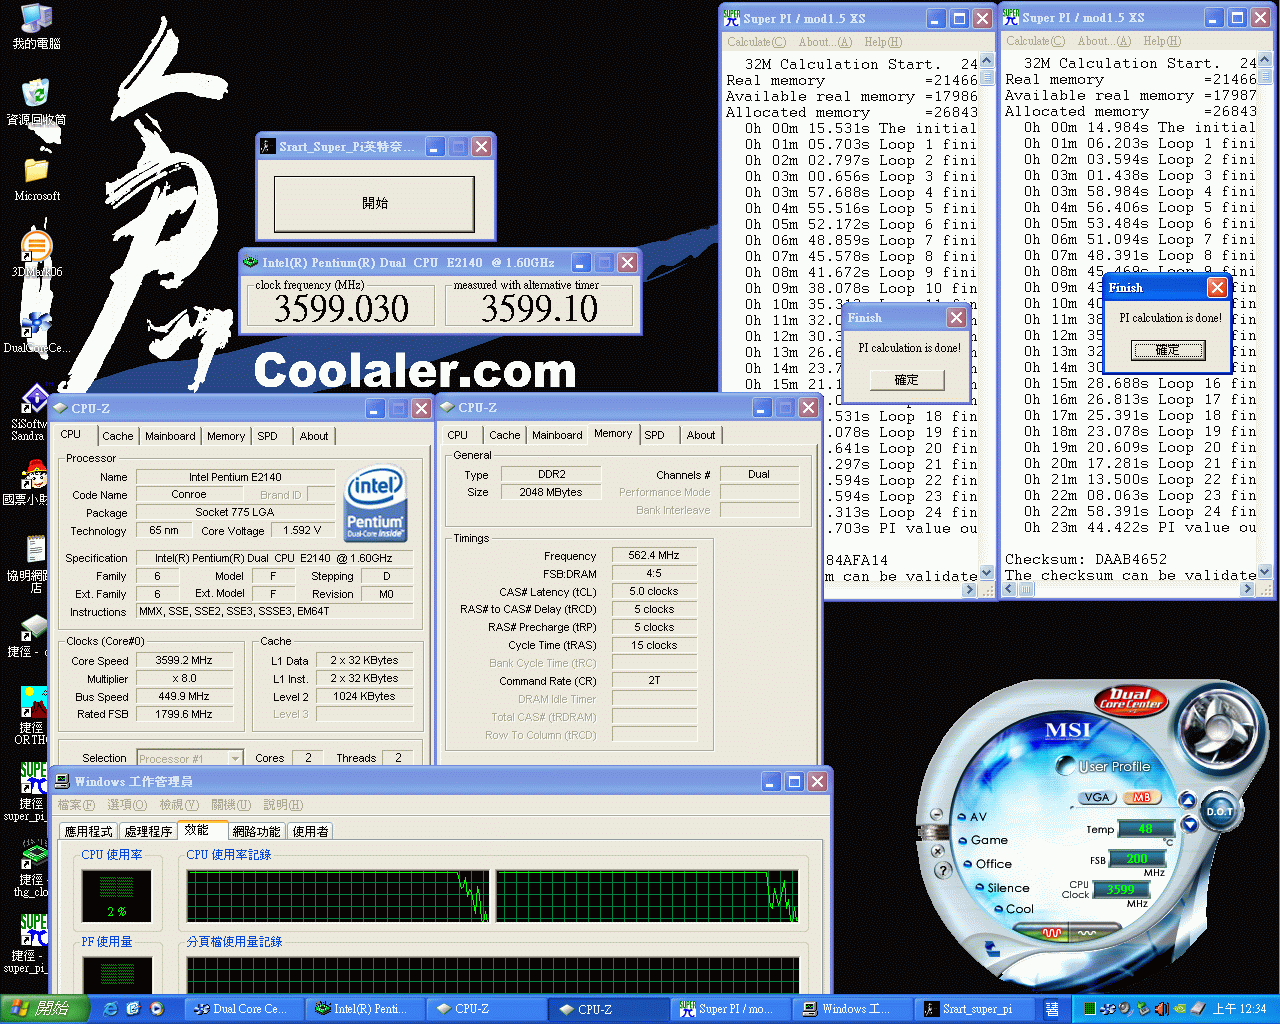Open the Mainboard tab in the left CPU-Z window

point(170,436)
